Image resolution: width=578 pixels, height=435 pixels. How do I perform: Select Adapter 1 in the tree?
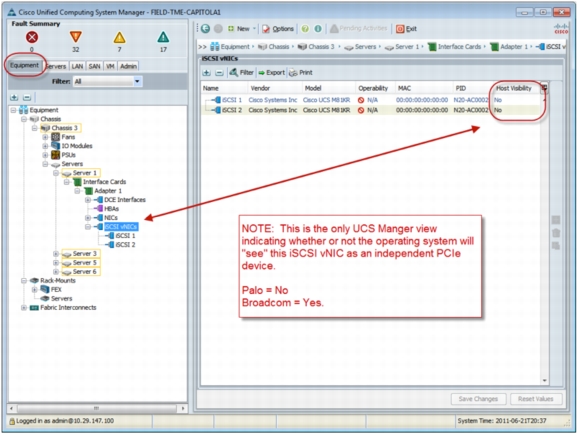tap(108, 191)
